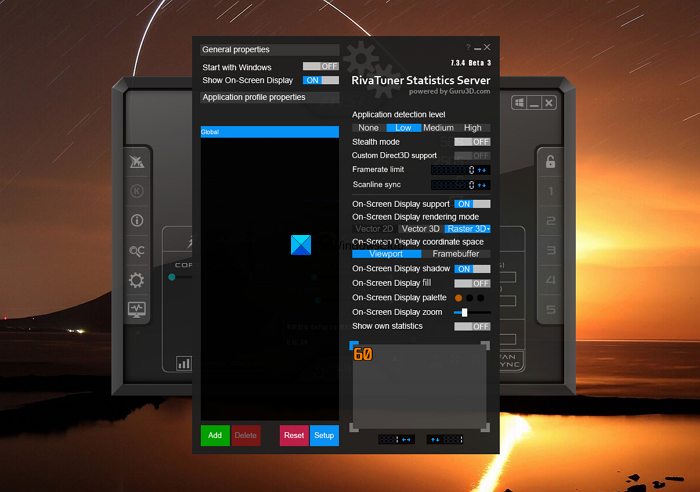Toggle the profile lock icon in Afterburner
The height and width of the screenshot is (492, 700).
(550, 162)
